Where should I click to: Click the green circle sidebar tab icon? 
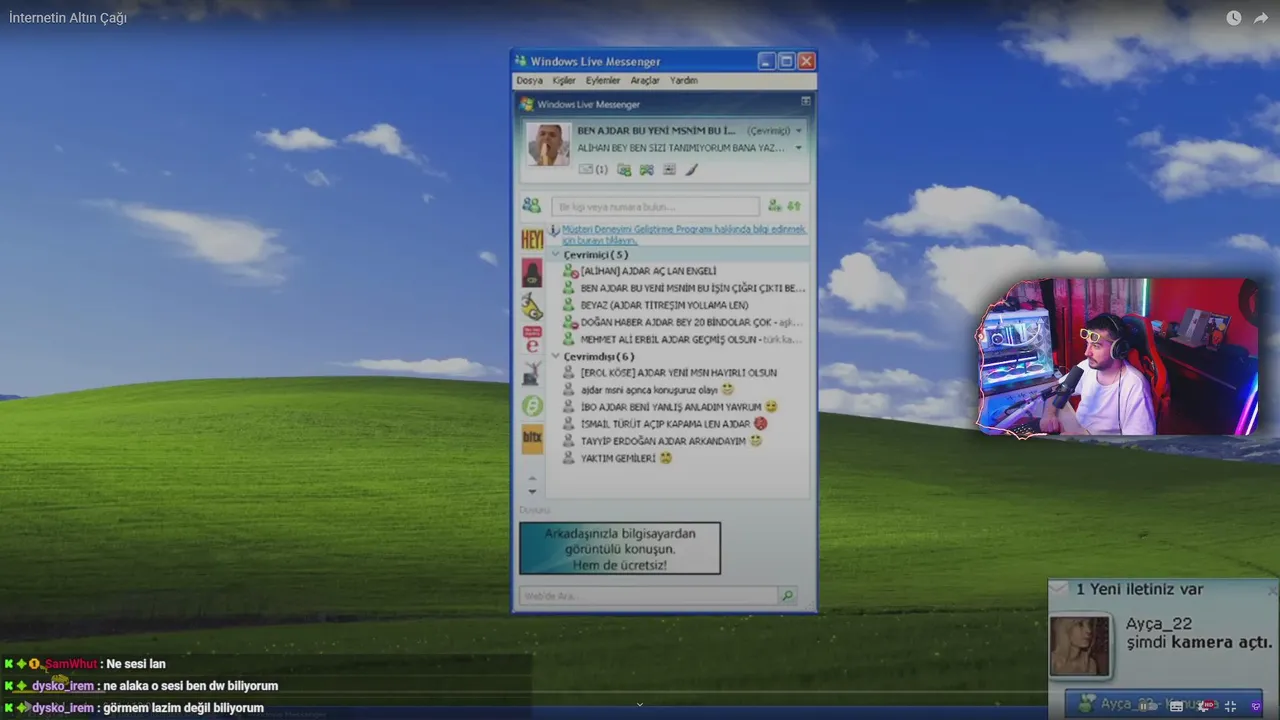[x=532, y=406]
